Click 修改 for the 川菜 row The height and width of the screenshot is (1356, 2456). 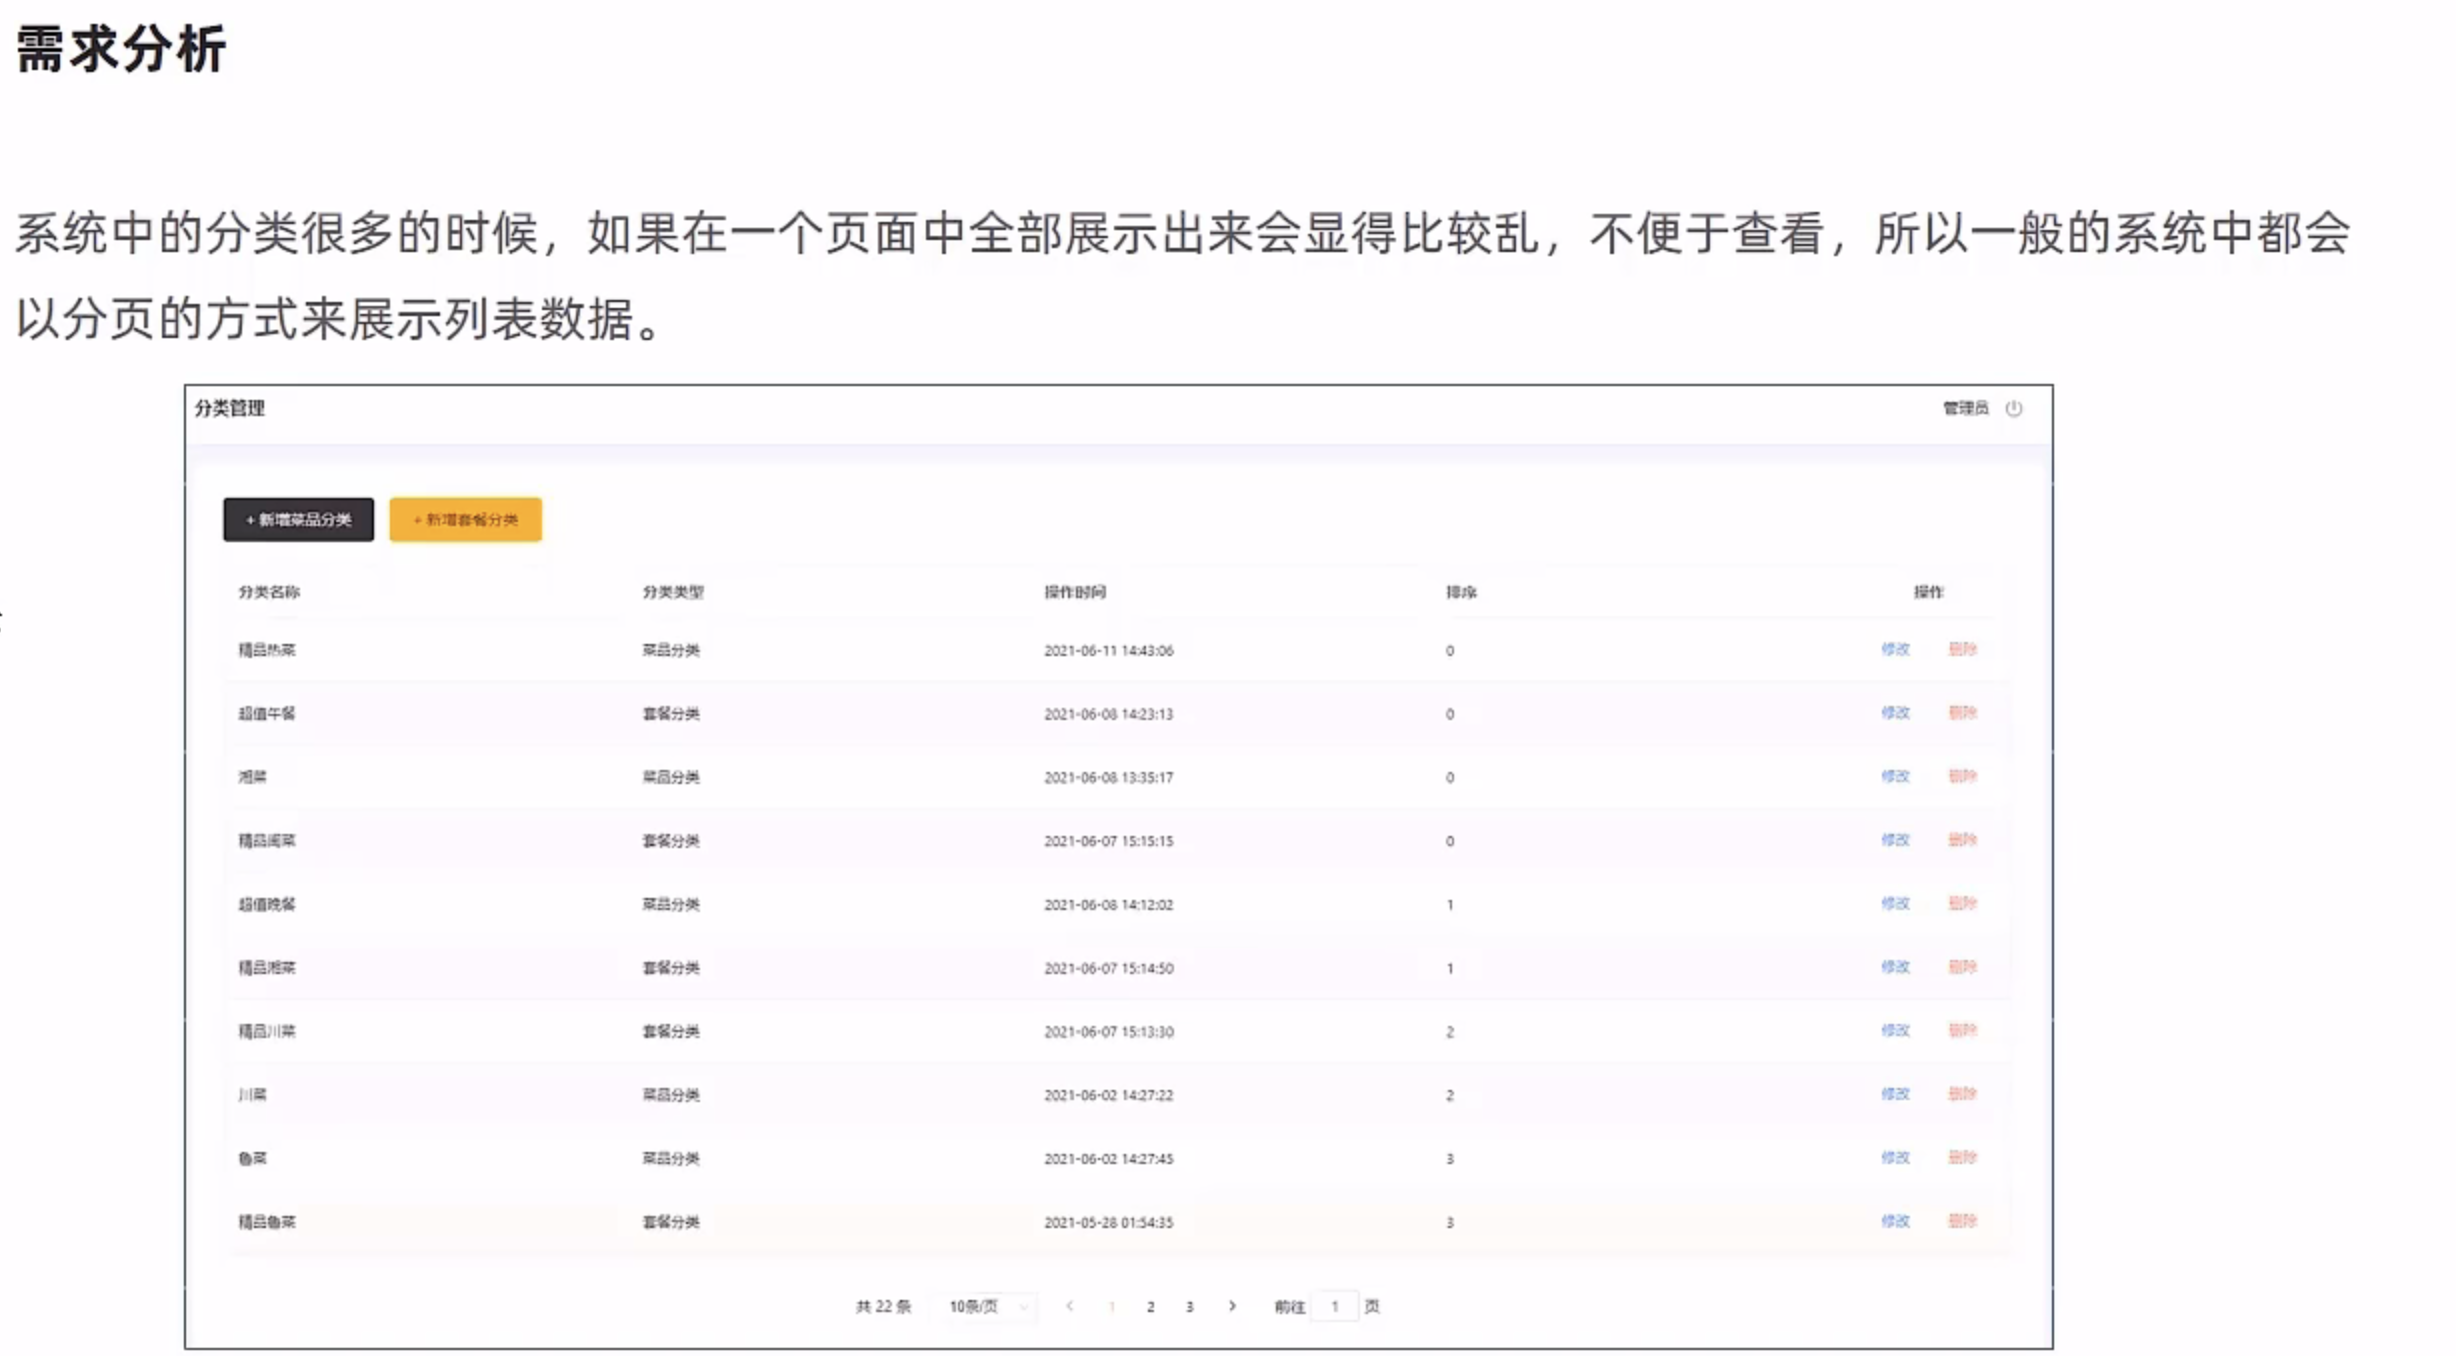pyautogui.click(x=1895, y=1094)
